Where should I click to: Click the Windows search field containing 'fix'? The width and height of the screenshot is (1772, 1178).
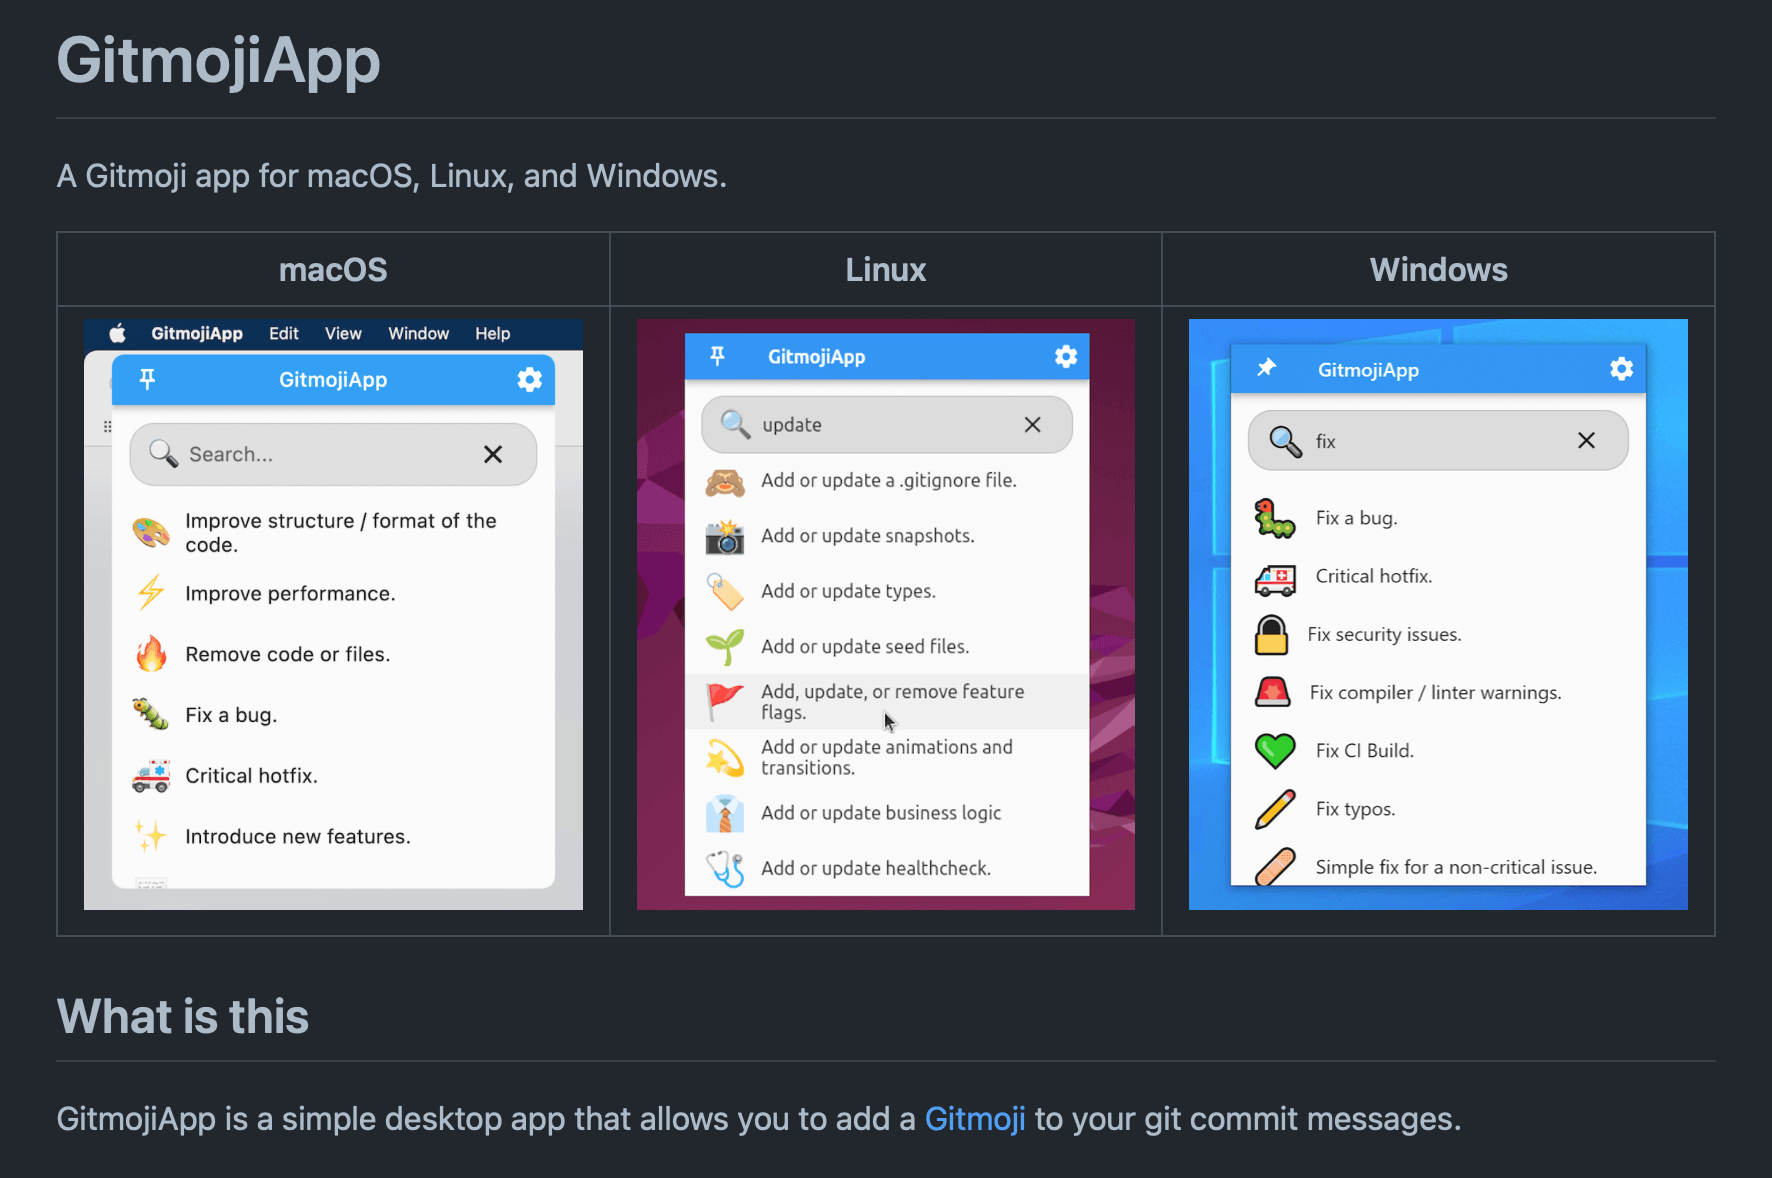(1438, 440)
